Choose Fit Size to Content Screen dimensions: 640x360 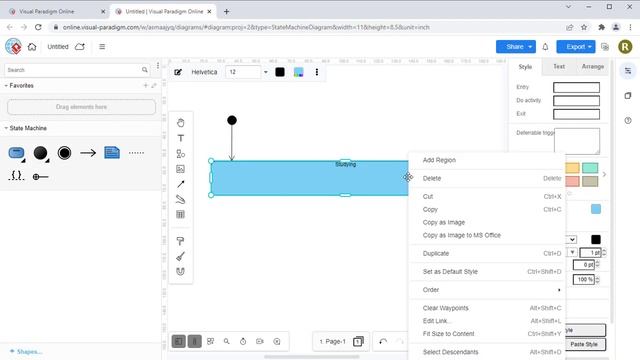pyautogui.click(x=487, y=334)
